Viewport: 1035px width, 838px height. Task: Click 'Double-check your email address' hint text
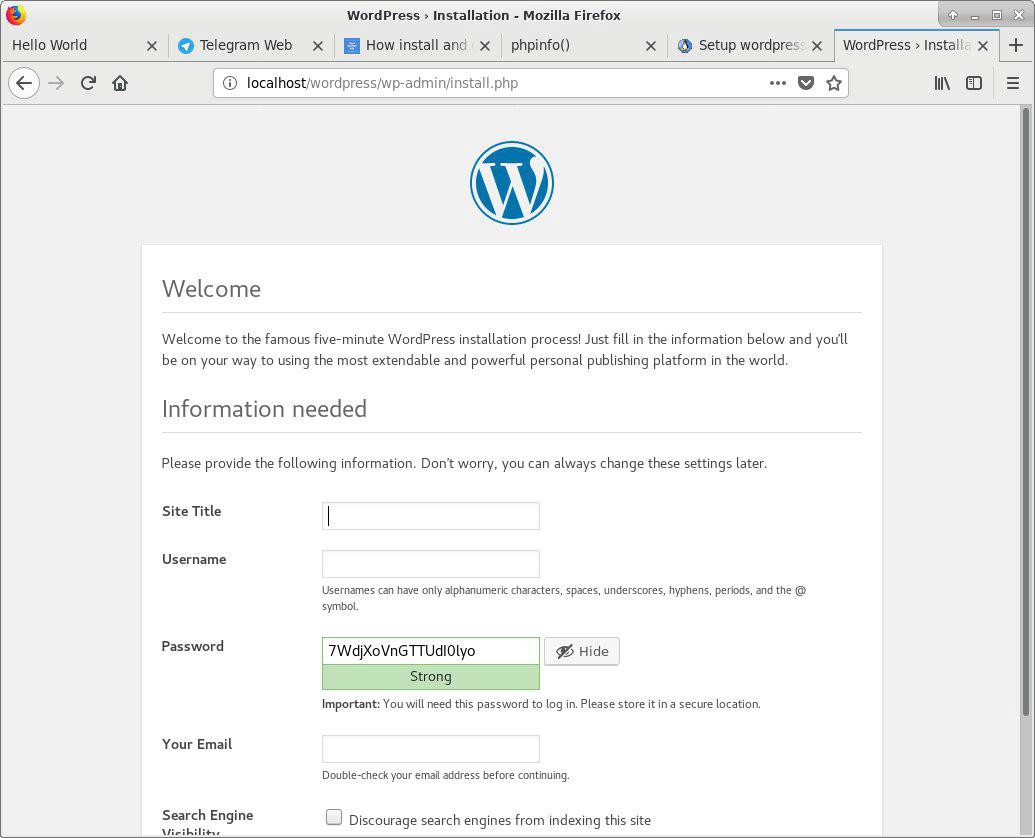point(446,775)
